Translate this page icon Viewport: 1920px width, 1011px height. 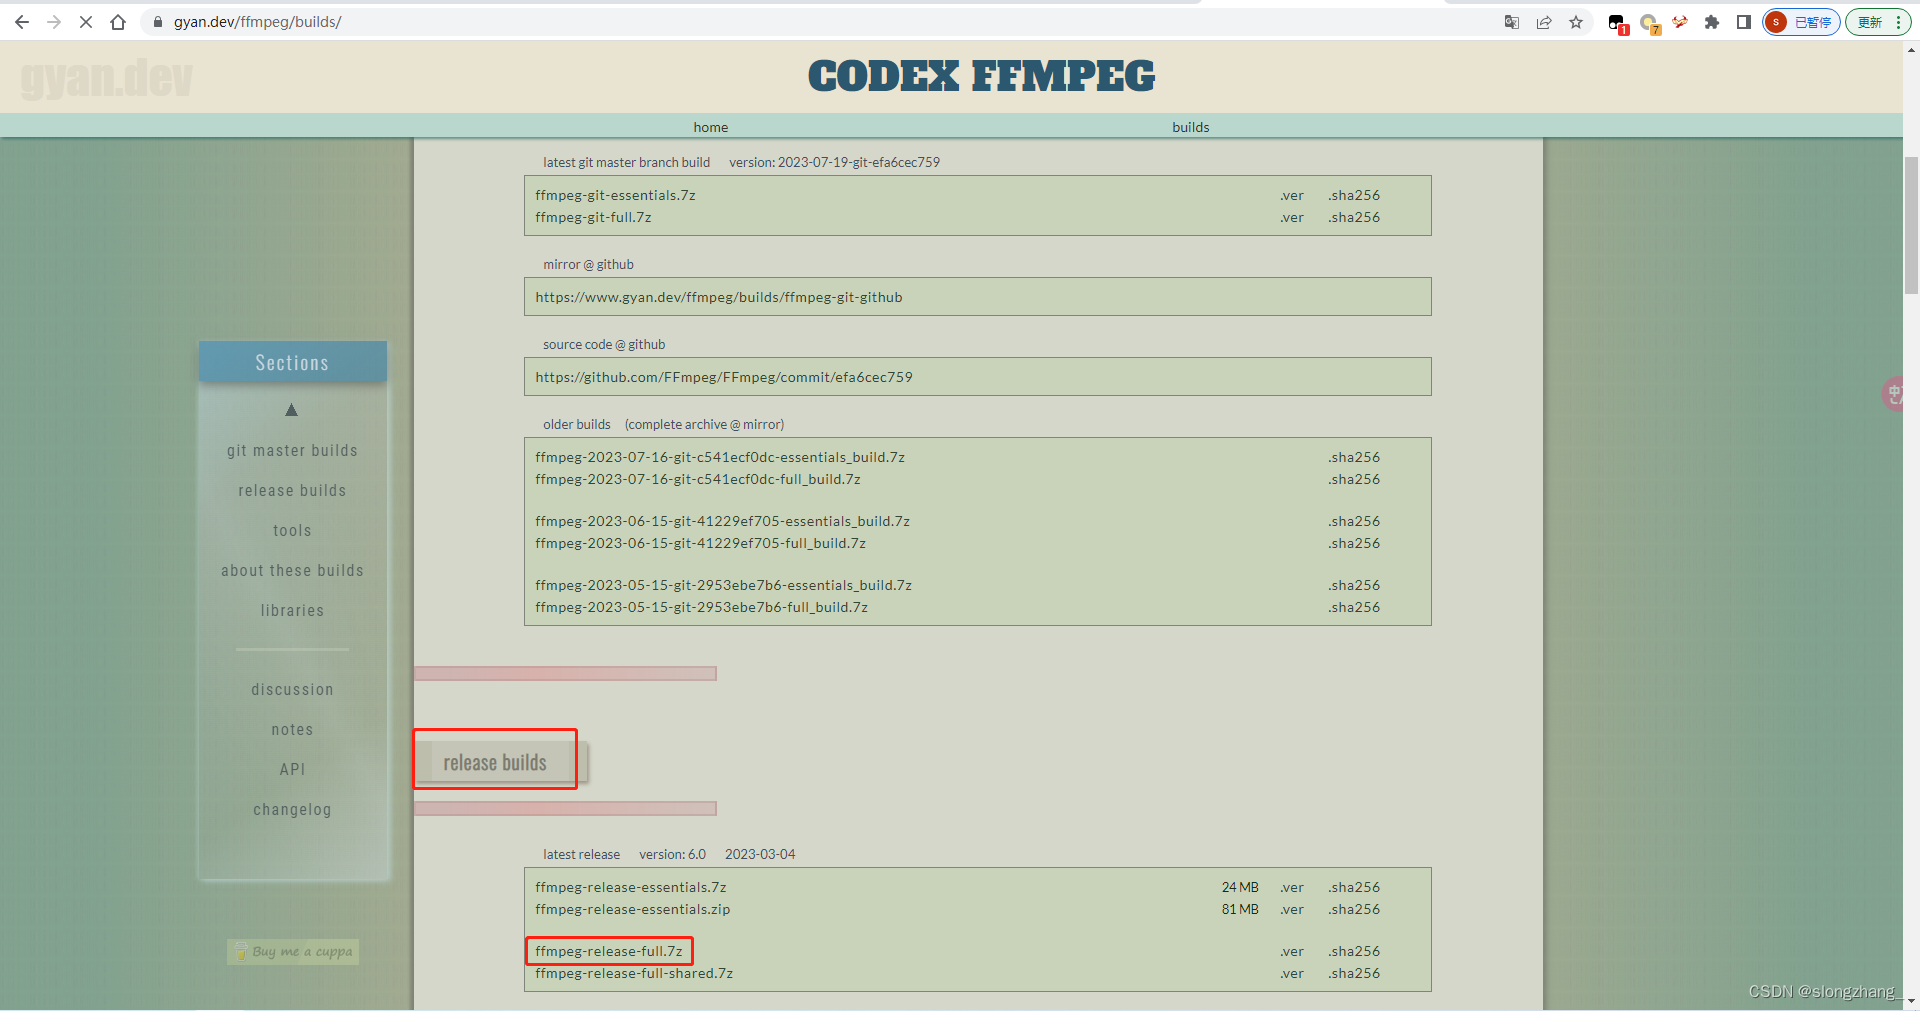coord(1512,22)
